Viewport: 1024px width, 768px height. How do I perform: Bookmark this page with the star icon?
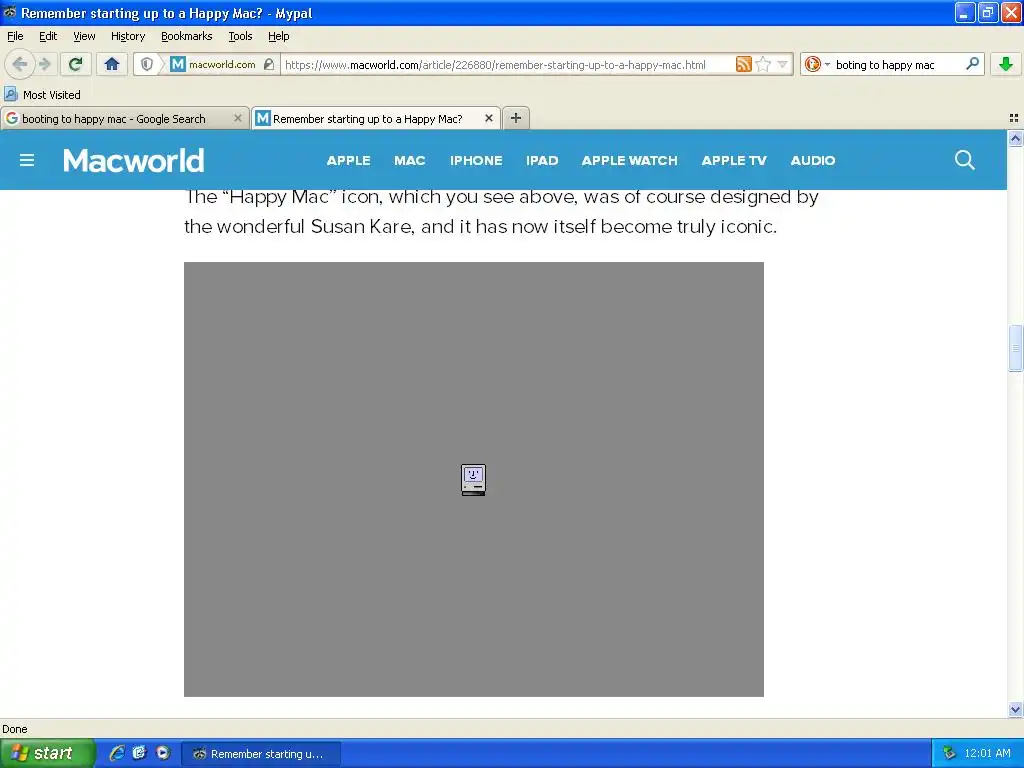click(x=763, y=64)
